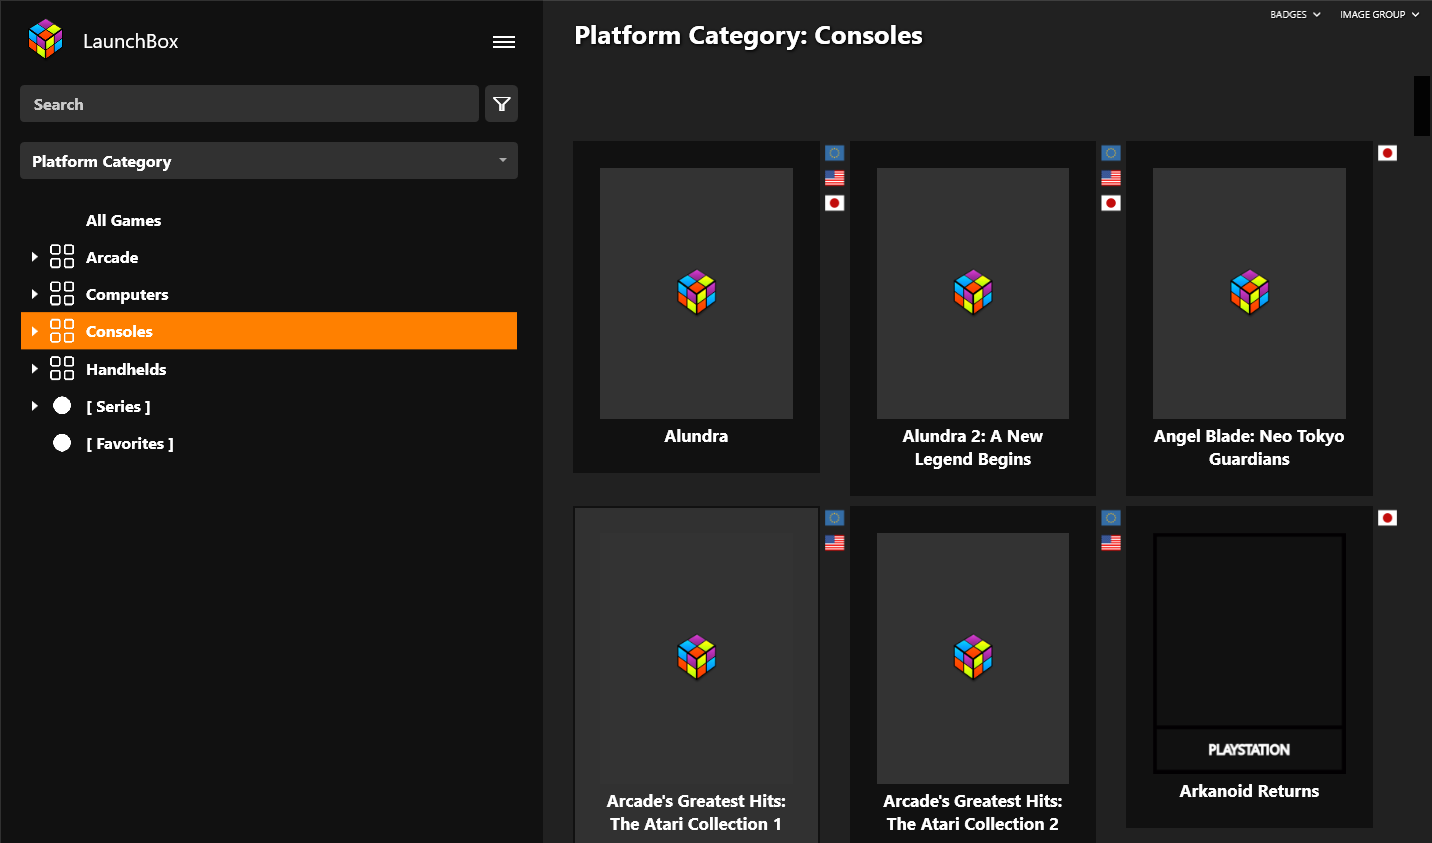Expand the Handhelds tree node

point(34,369)
